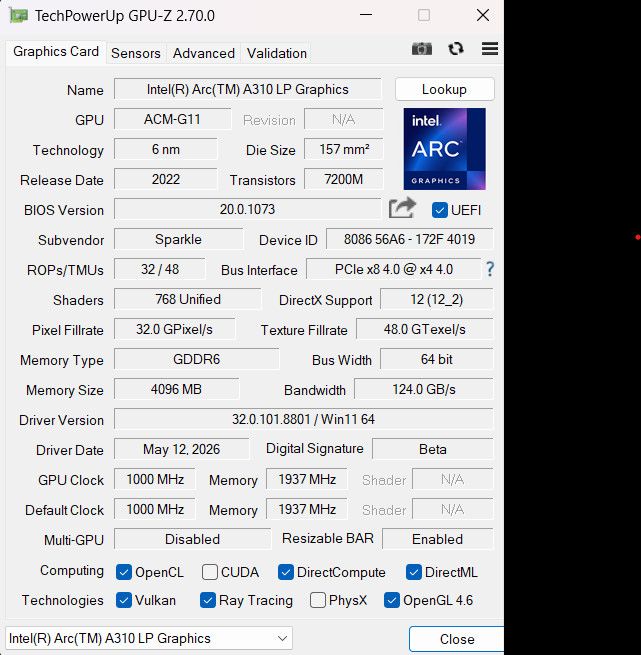Image resolution: width=641 pixels, height=655 pixels.
Task: Click the refresh arrows icon
Action: (x=456, y=49)
